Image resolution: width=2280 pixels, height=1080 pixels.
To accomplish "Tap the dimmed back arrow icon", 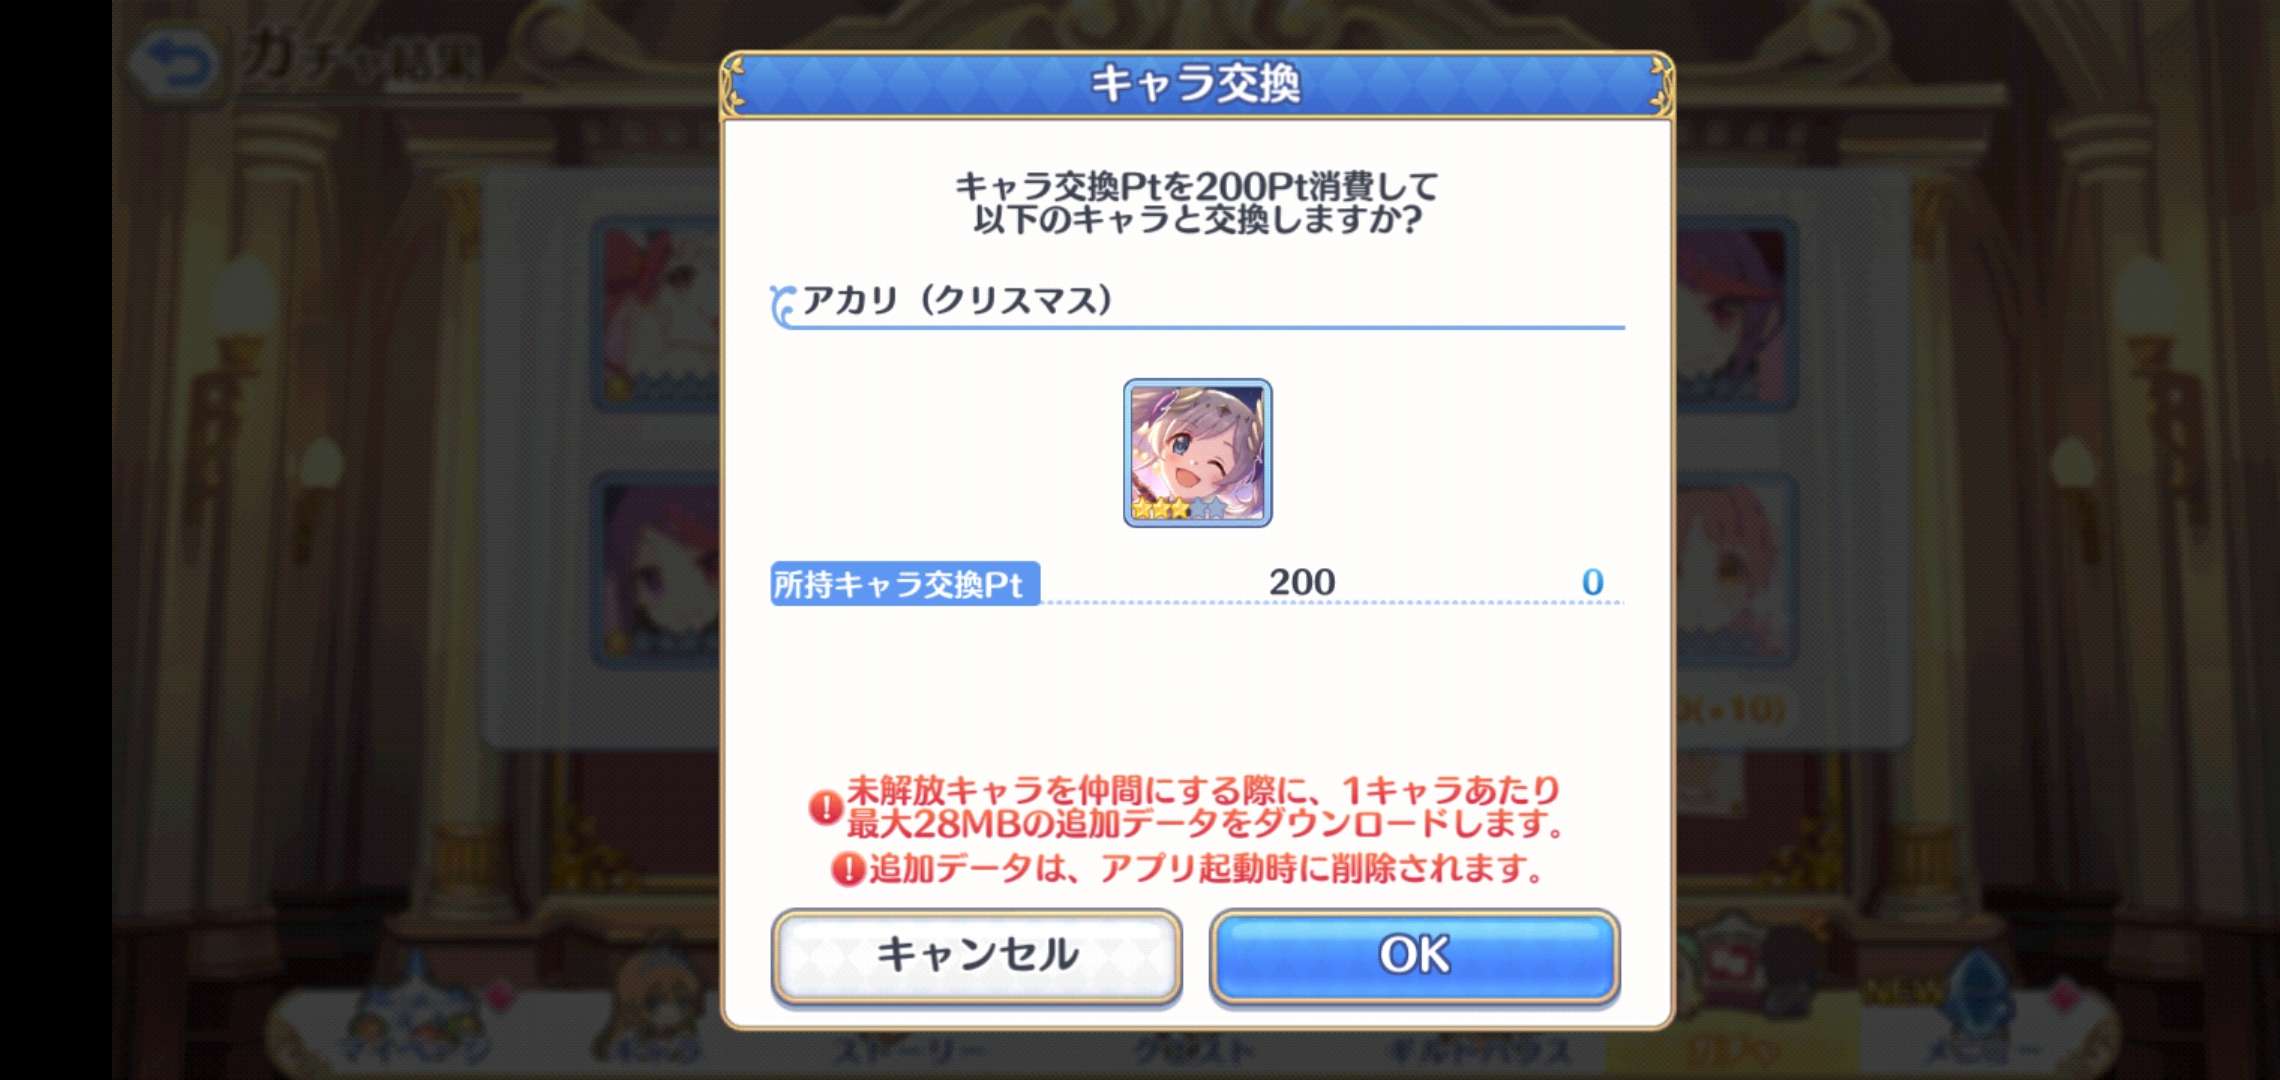I will (x=177, y=62).
